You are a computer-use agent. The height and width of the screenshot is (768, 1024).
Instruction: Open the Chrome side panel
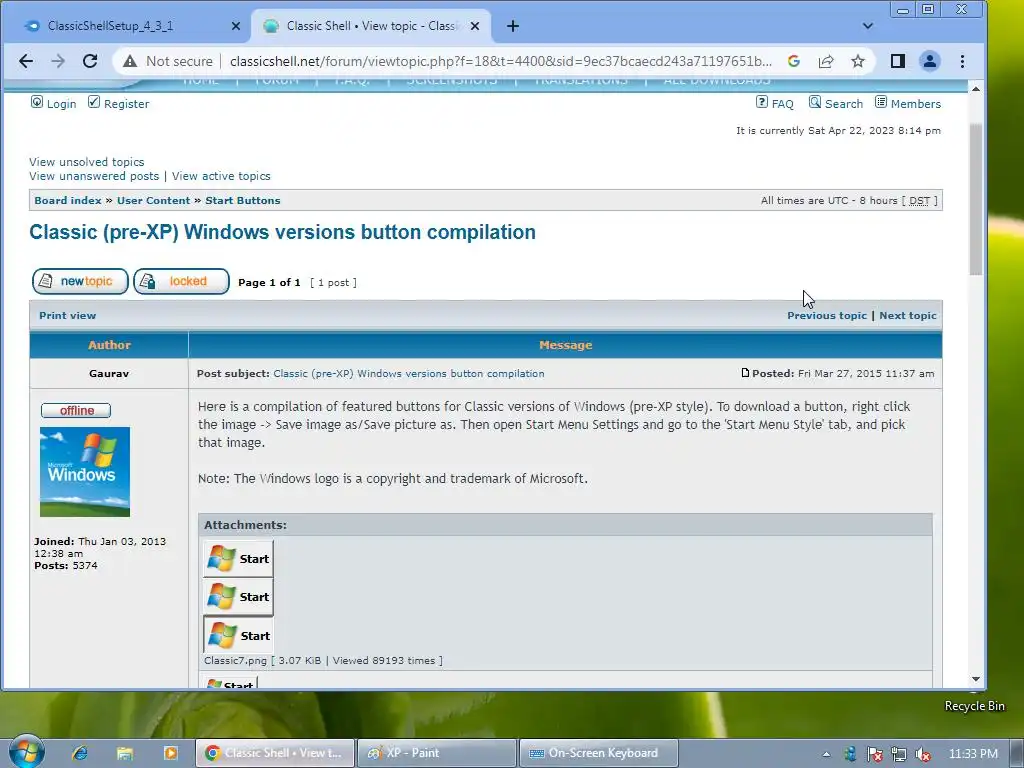click(897, 61)
